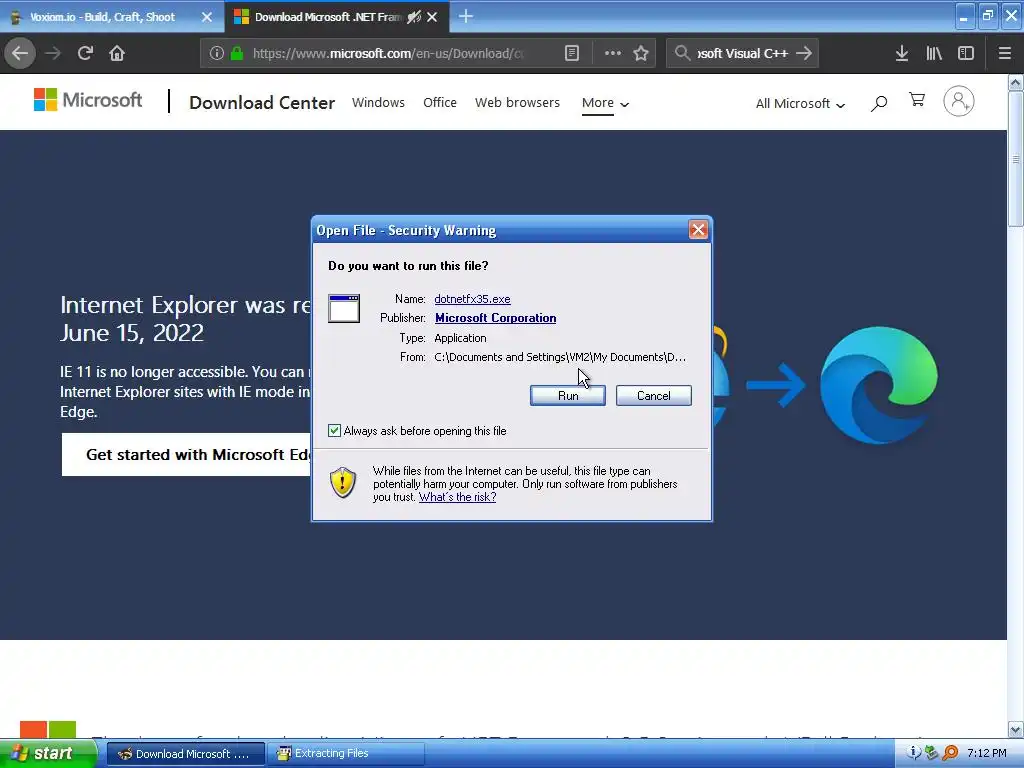Open page actions three-dots menu
The height and width of the screenshot is (768, 1024).
[x=613, y=53]
